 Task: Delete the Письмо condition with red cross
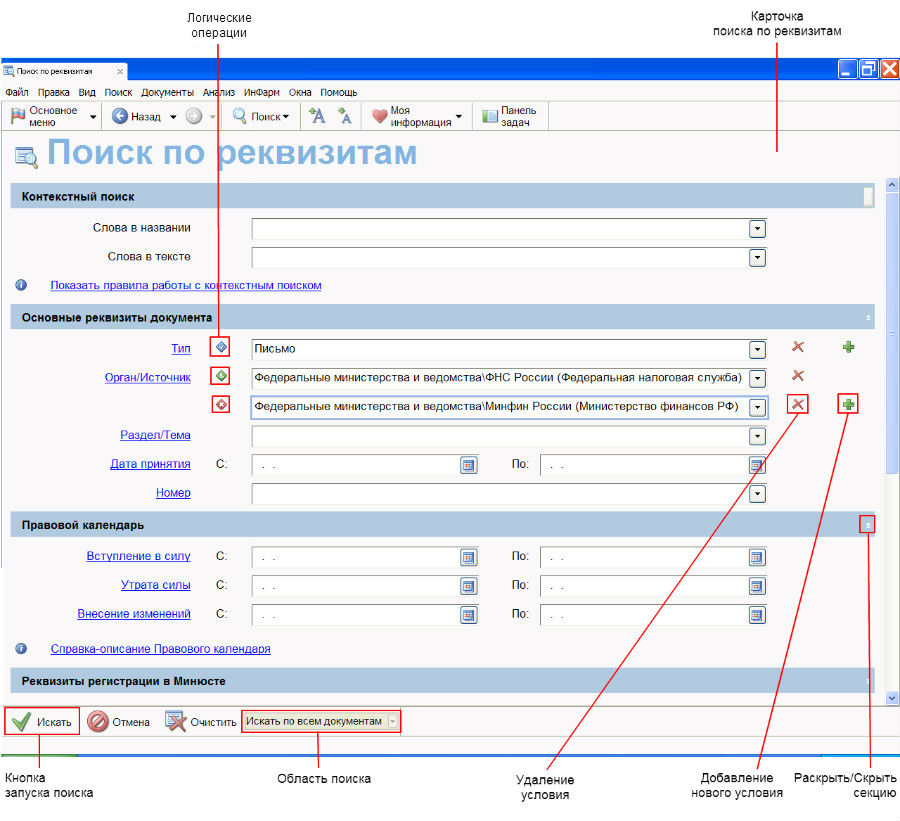797,347
